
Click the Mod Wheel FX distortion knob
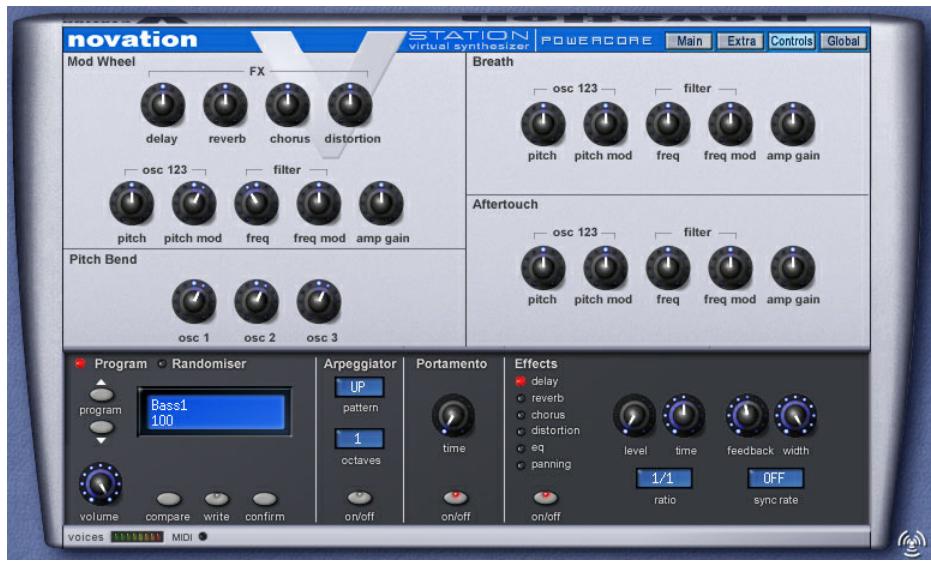(350, 105)
